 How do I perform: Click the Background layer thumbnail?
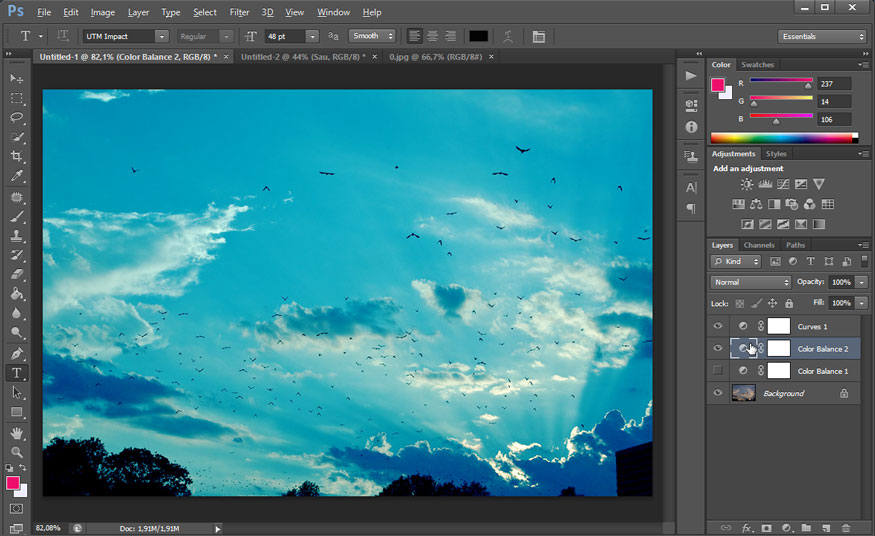(x=743, y=393)
